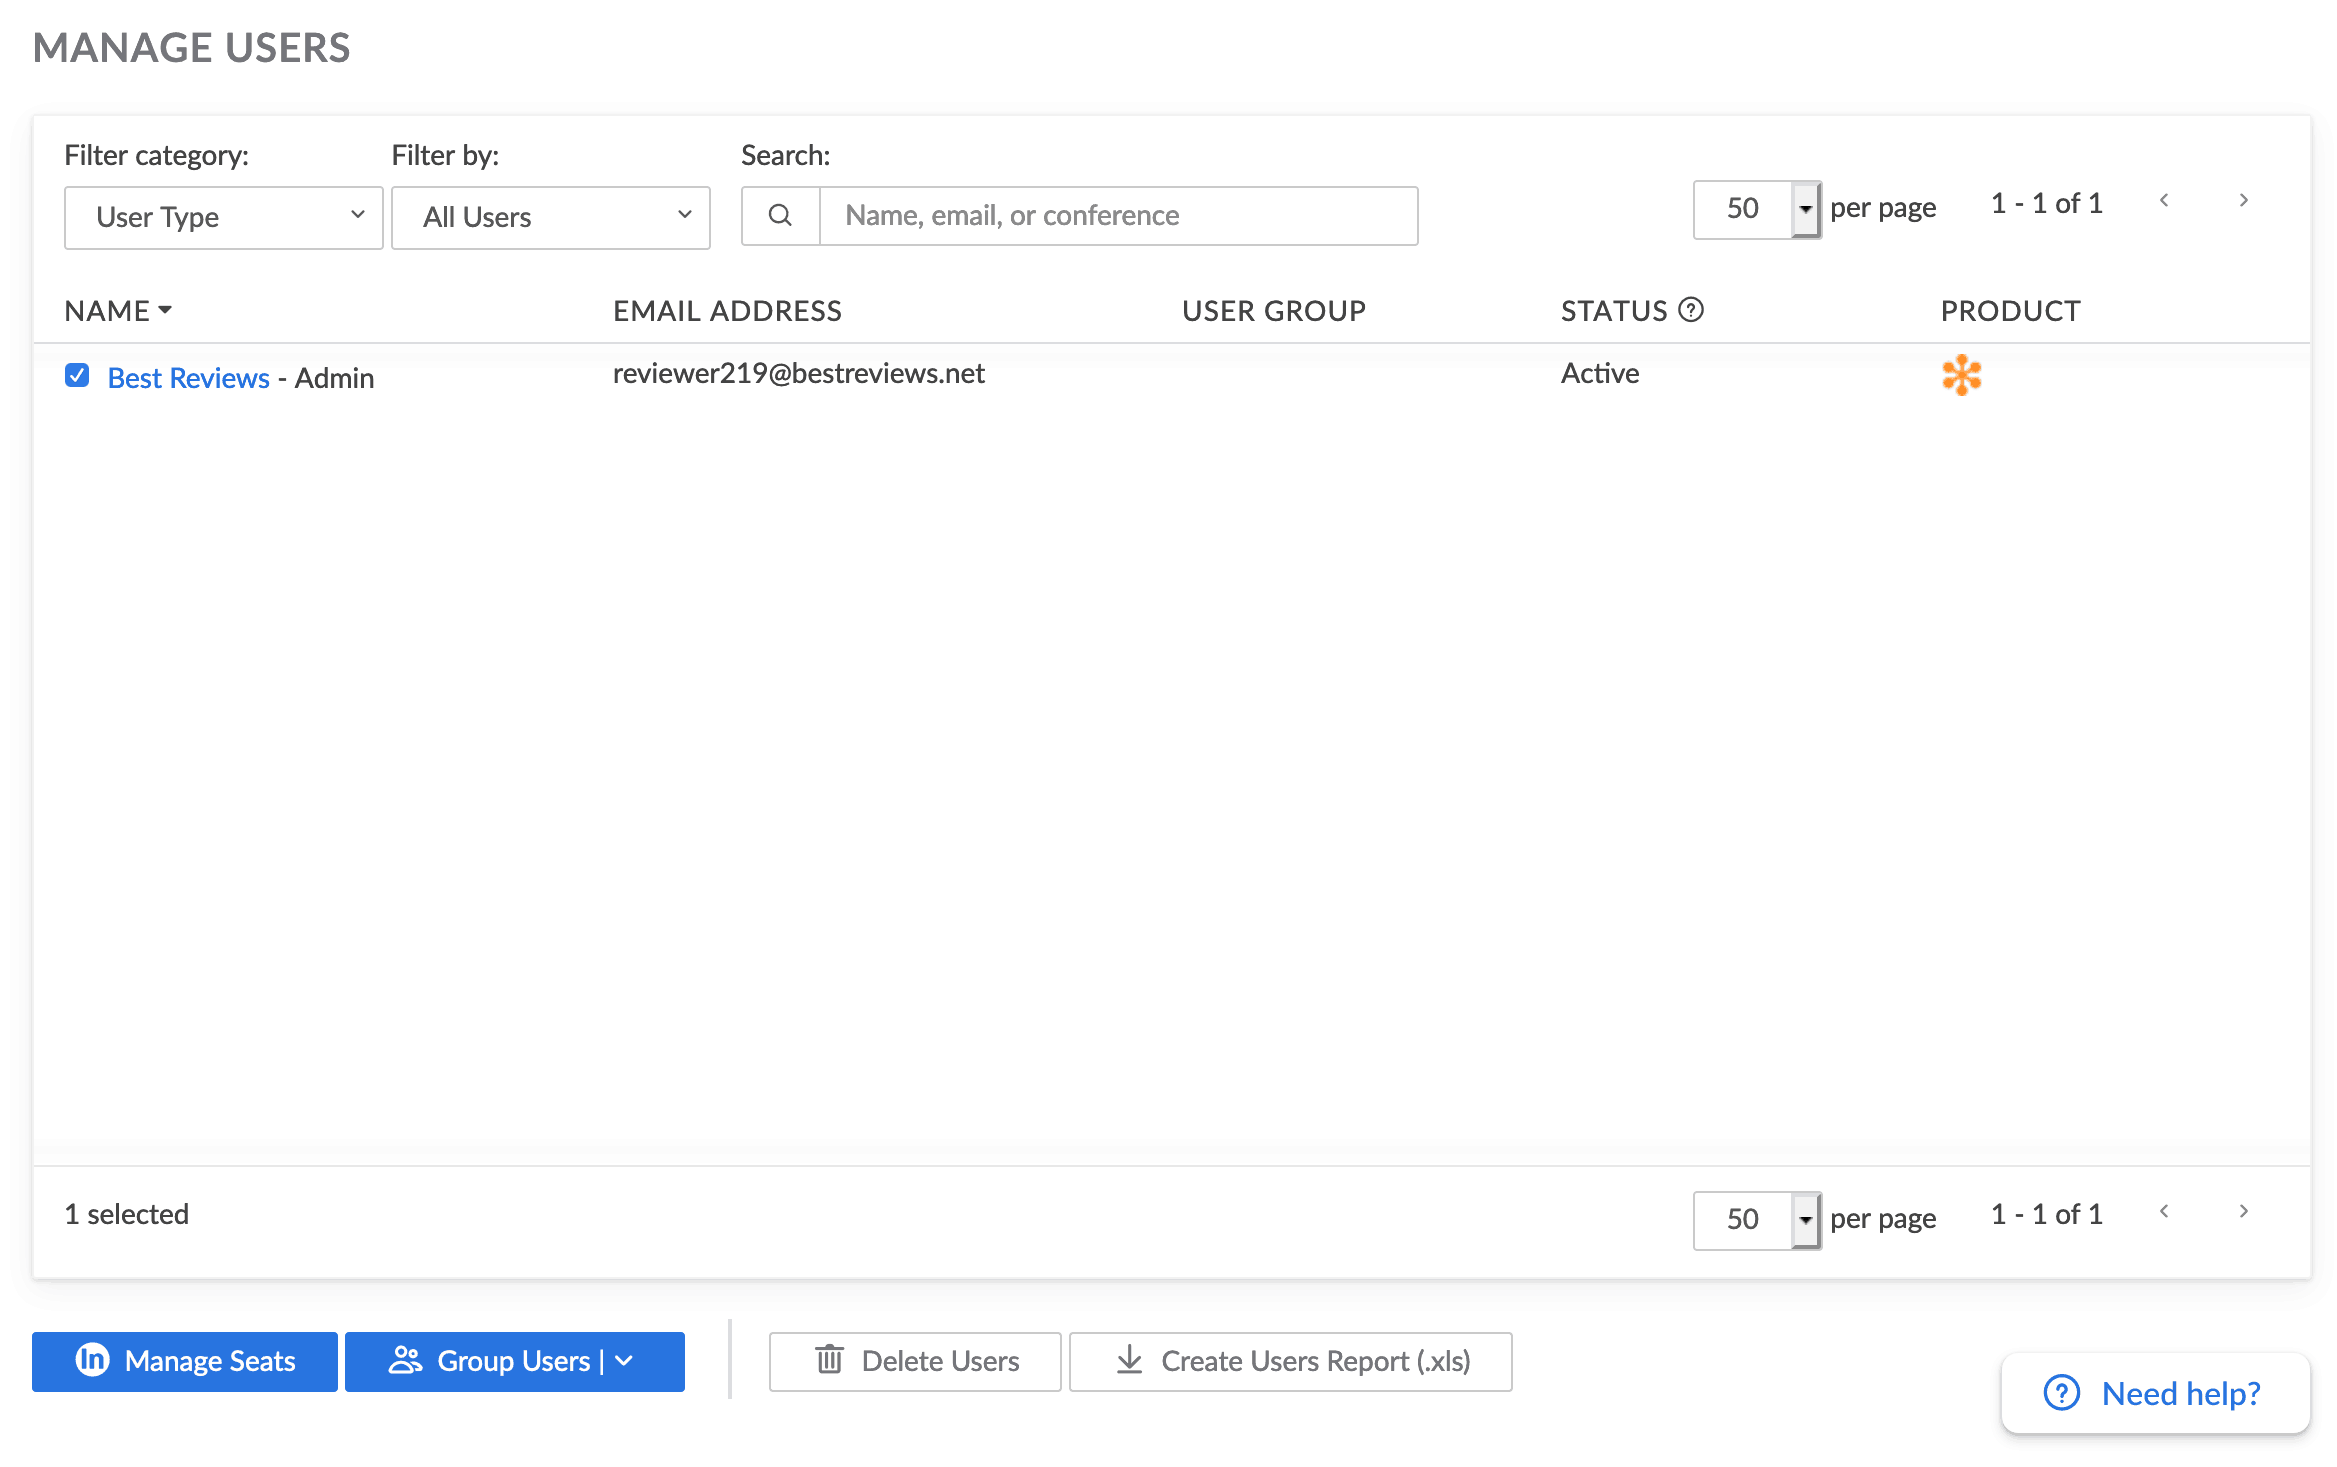This screenshot has width=2337, height=1467.
Task: Click the LinkedIn icon on Manage Seats
Action: pos(92,1360)
